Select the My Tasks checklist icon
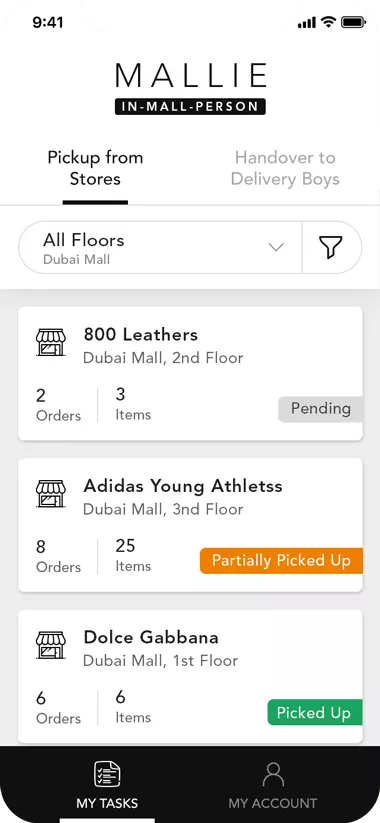Screen dimensions: 380x823 pyautogui.click(x=107, y=775)
